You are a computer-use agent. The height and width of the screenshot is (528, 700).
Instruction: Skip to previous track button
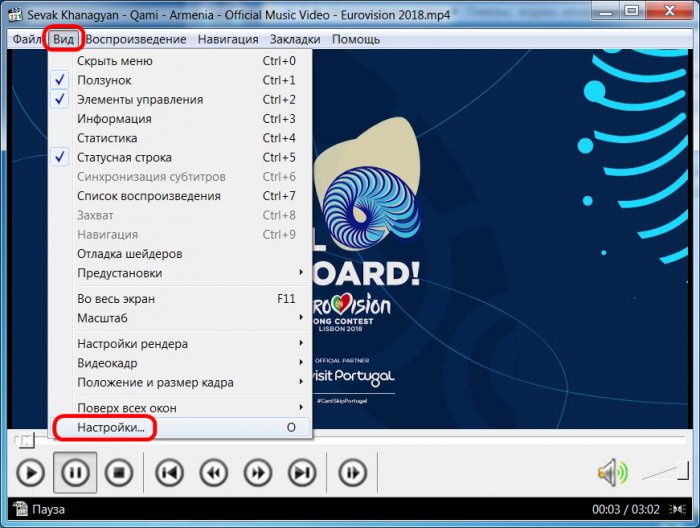click(169, 472)
